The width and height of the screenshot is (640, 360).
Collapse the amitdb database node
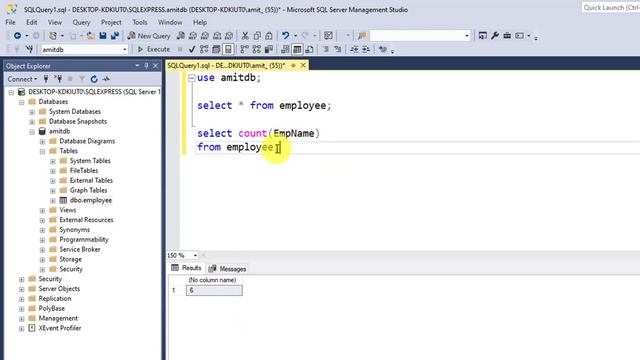(x=32, y=131)
